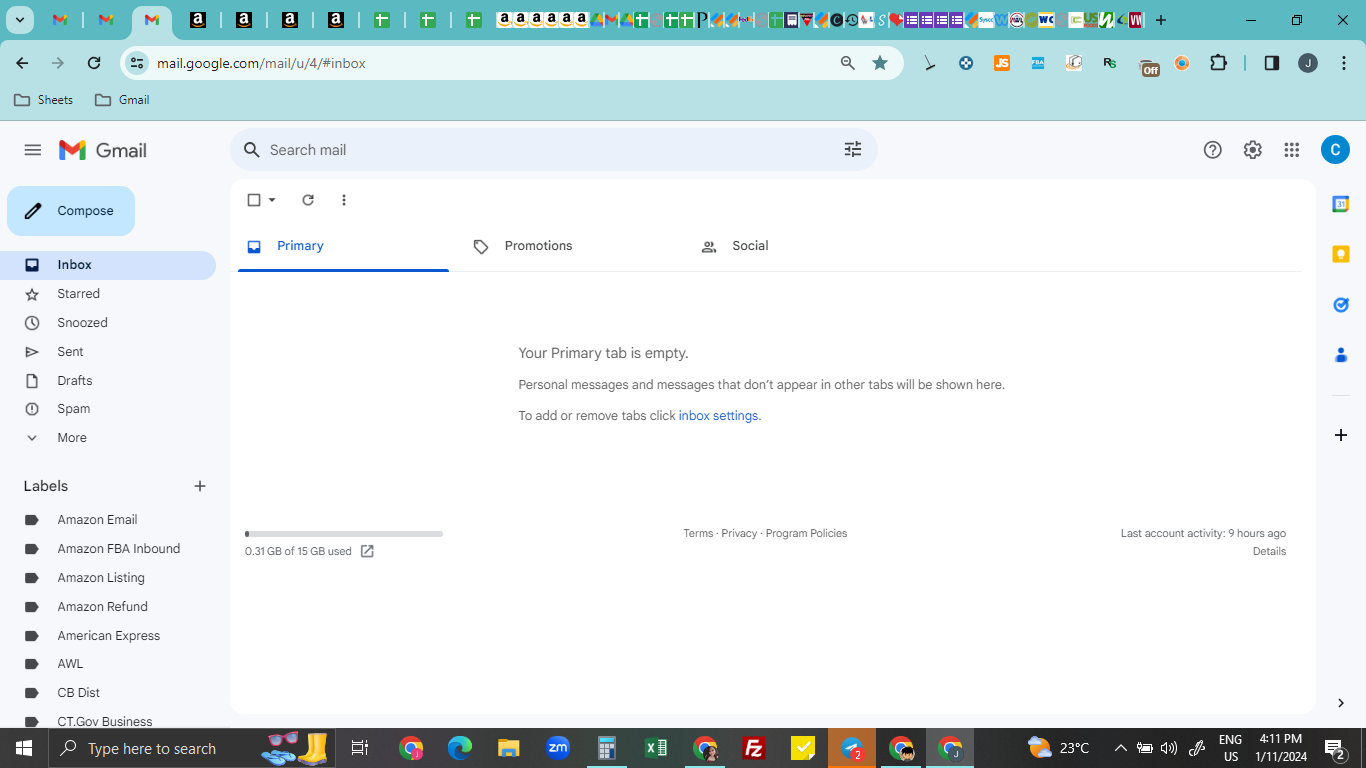Open Excel from the taskbar
1366x768 pixels.
click(656, 748)
